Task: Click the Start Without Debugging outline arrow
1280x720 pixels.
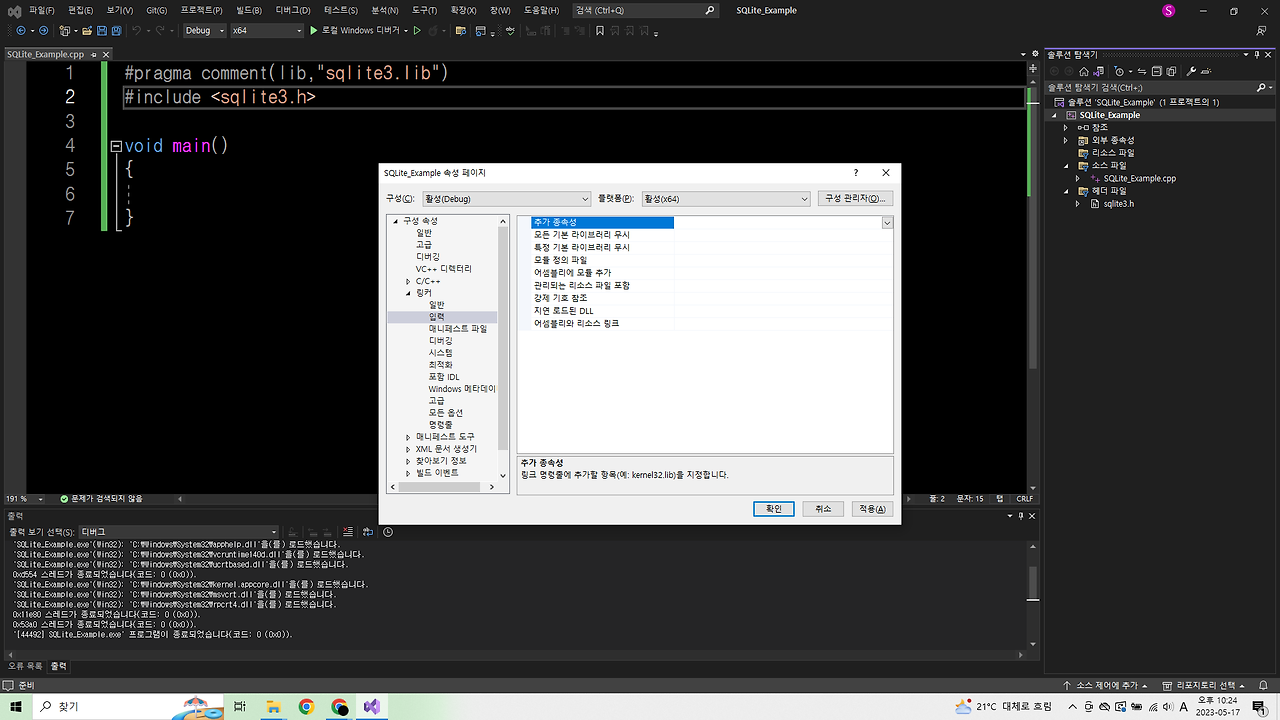Action: click(x=417, y=30)
